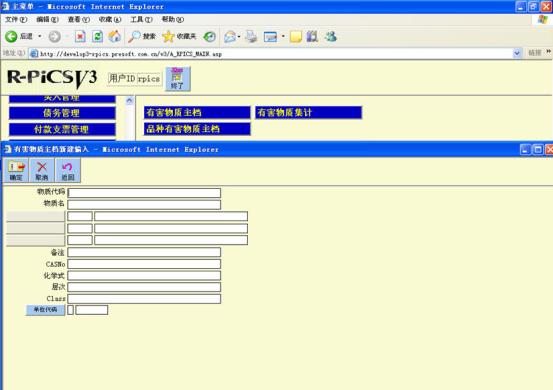Open 有害物质集计 button
Viewport: 553px width, 390px height.
309,112
